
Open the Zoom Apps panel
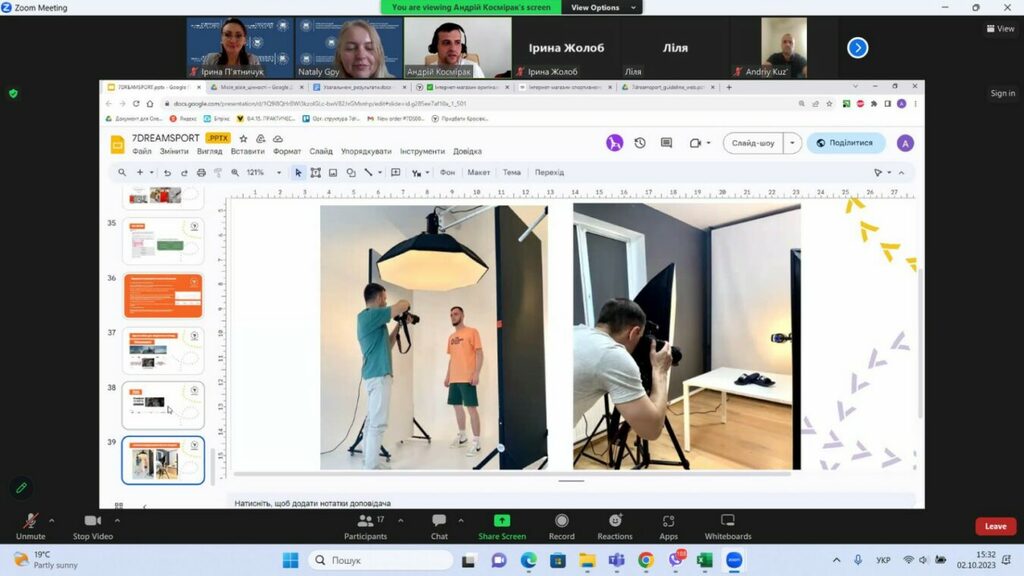668,521
